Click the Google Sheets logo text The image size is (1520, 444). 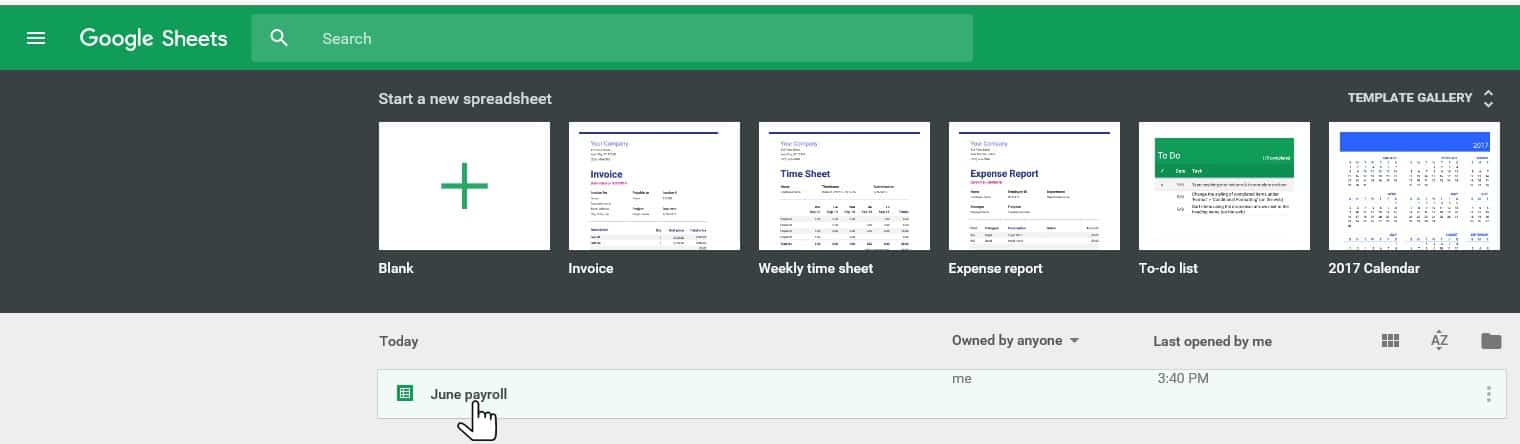154,38
